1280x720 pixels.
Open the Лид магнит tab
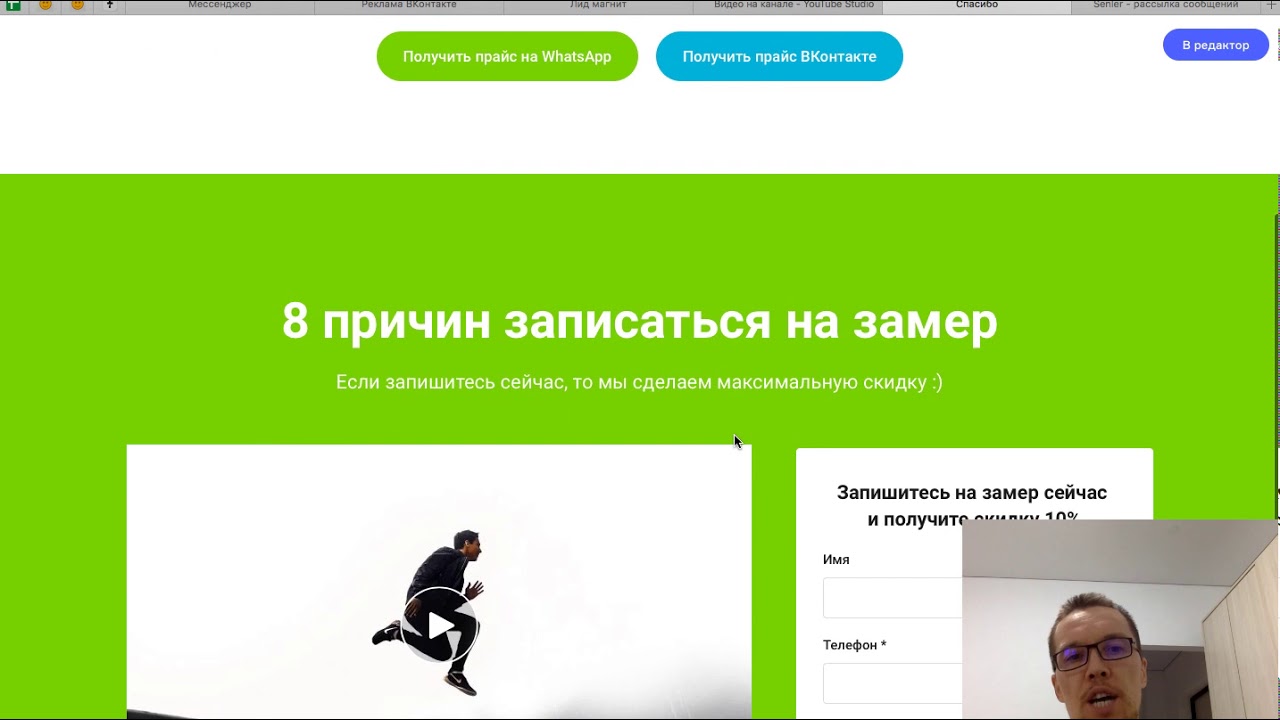pos(598,5)
